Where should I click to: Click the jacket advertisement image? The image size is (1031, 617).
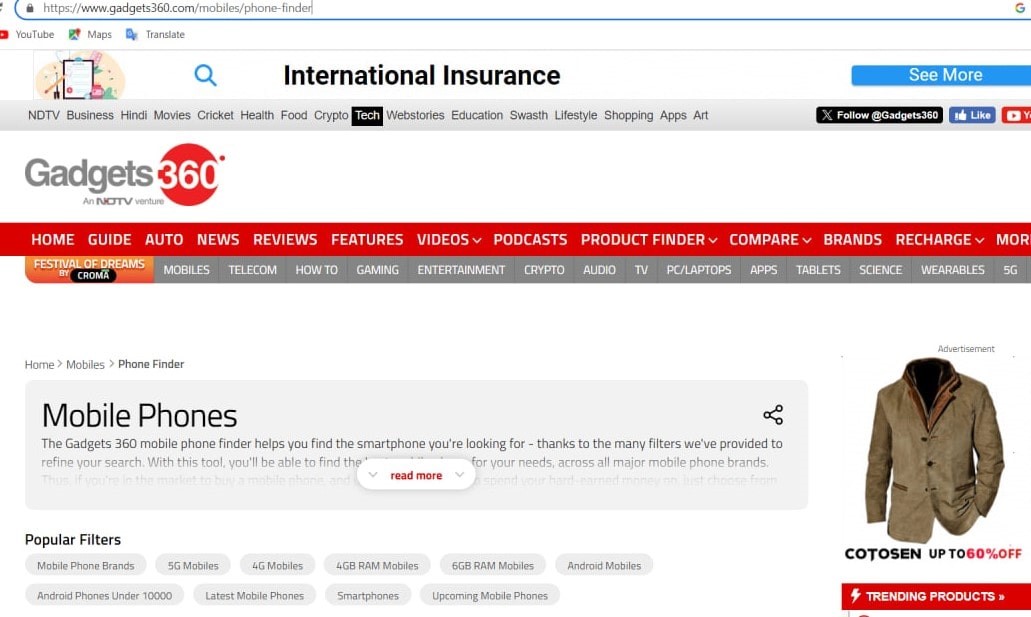(x=934, y=450)
